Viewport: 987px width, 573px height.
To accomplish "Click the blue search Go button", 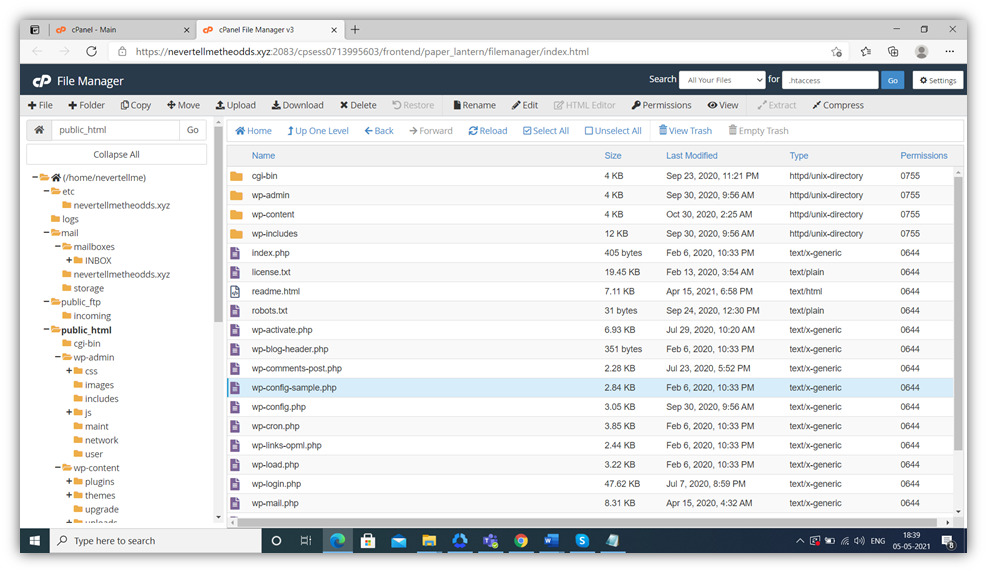I will 893,80.
